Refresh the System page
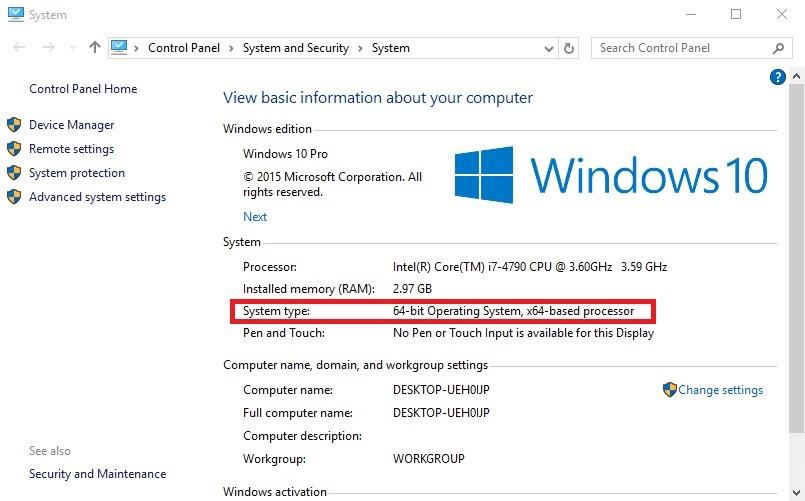Screen dimensions: 805x501 [569, 48]
